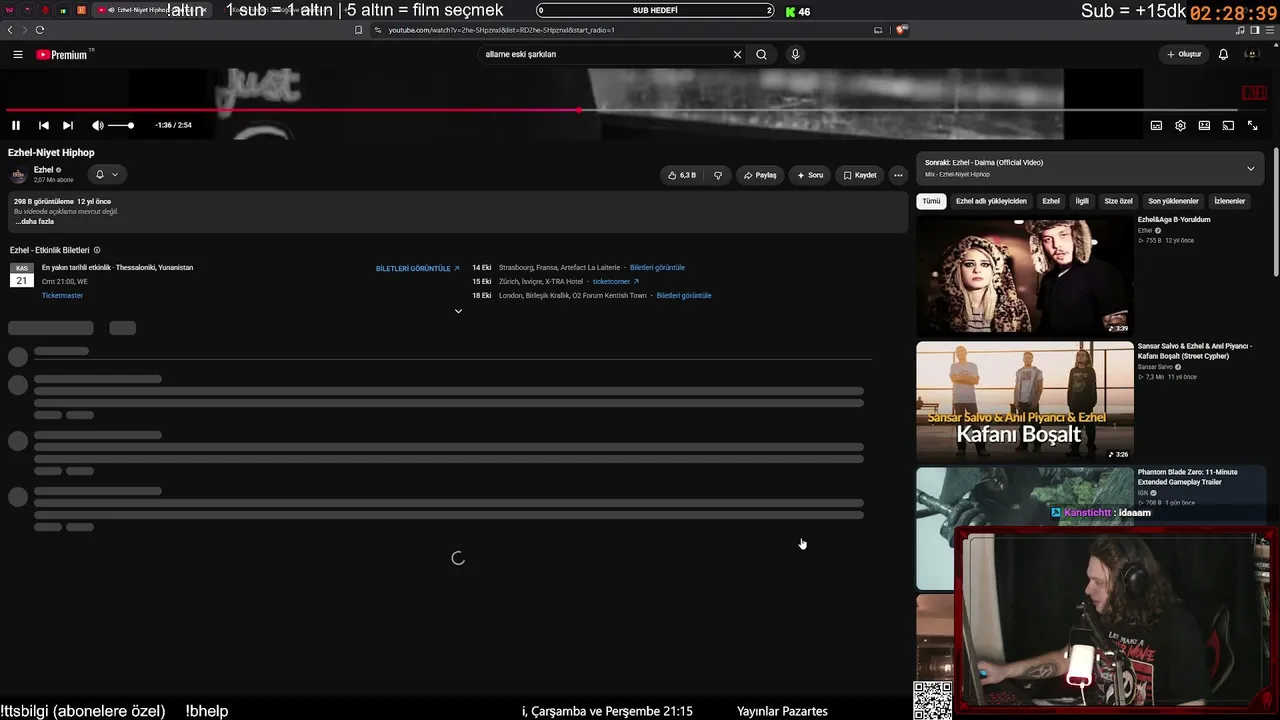This screenshot has width=1280, height=720.
Task: Open YouTube notifications bell
Action: click(1223, 55)
